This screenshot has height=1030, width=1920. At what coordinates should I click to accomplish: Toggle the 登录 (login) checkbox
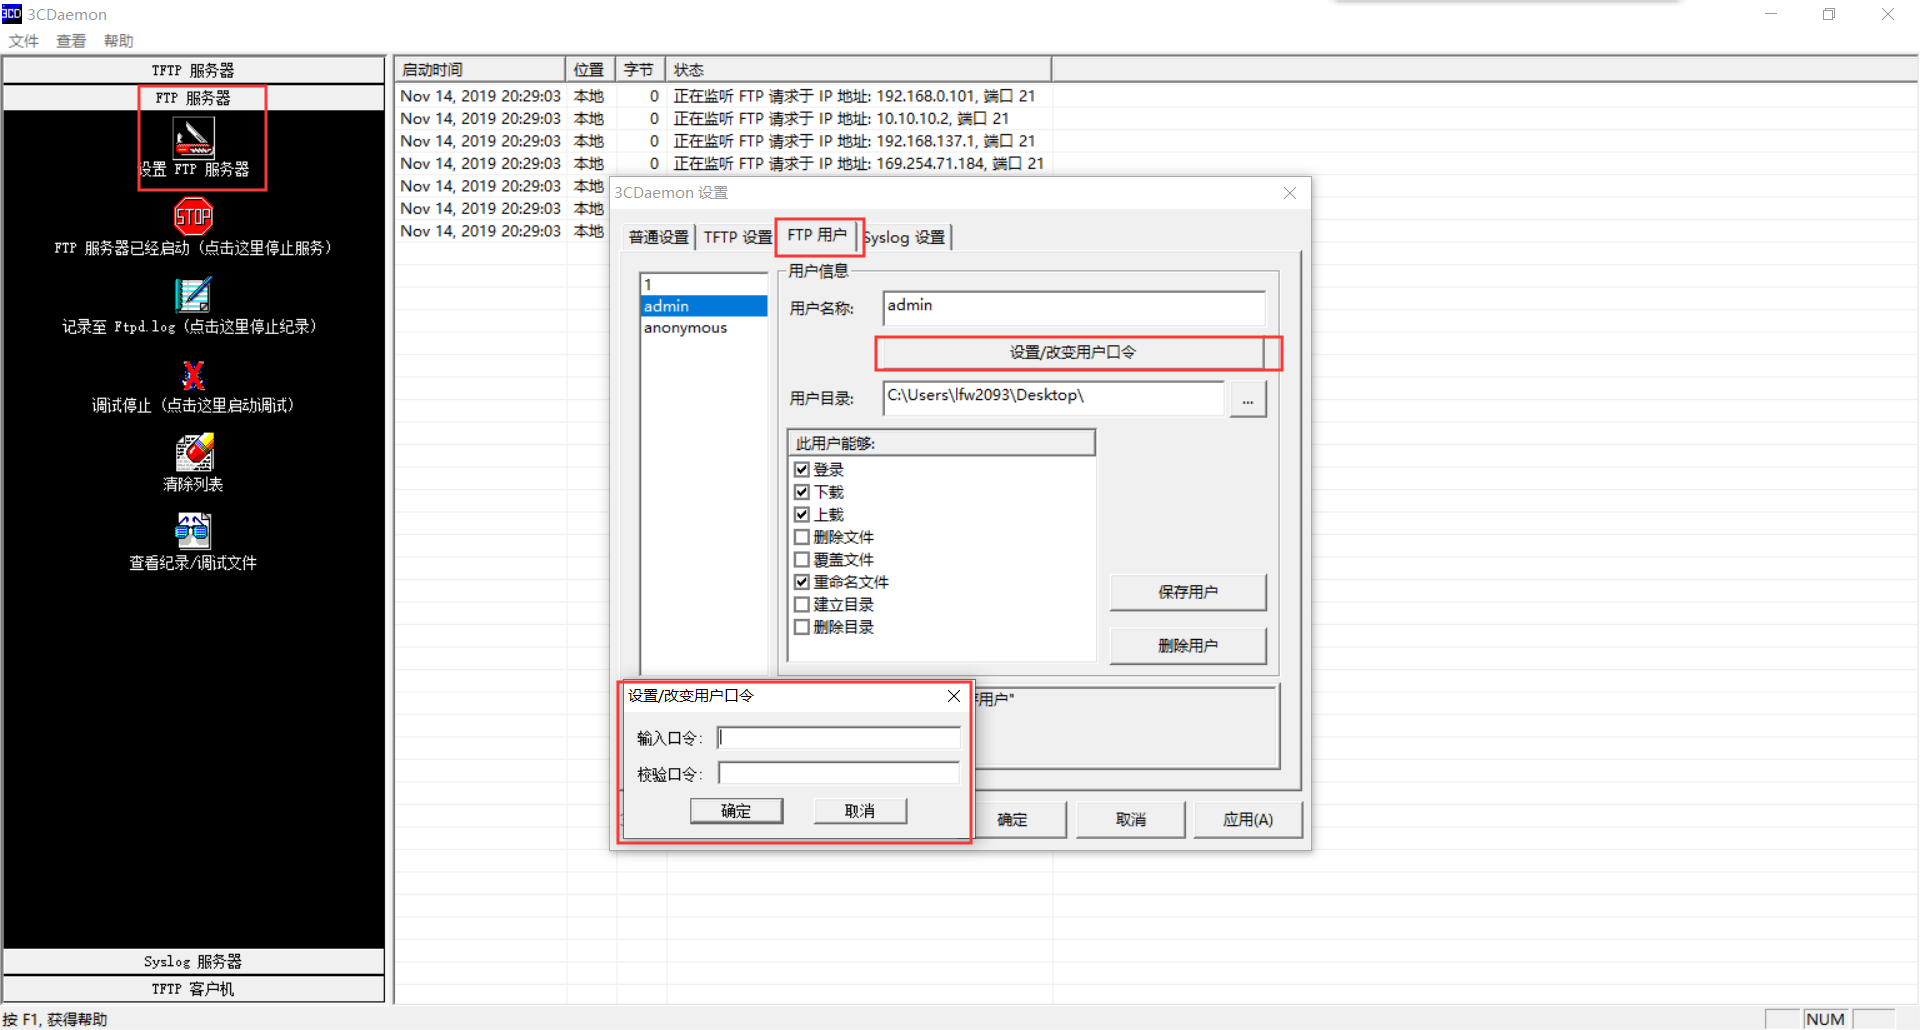pos(801,469)
